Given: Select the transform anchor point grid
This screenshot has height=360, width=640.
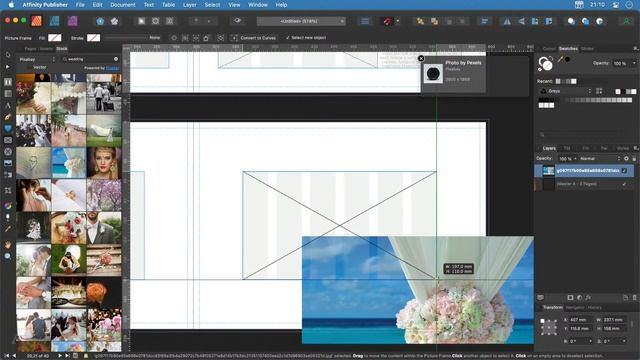Looking at the screenshot, I should pos(548,327).
